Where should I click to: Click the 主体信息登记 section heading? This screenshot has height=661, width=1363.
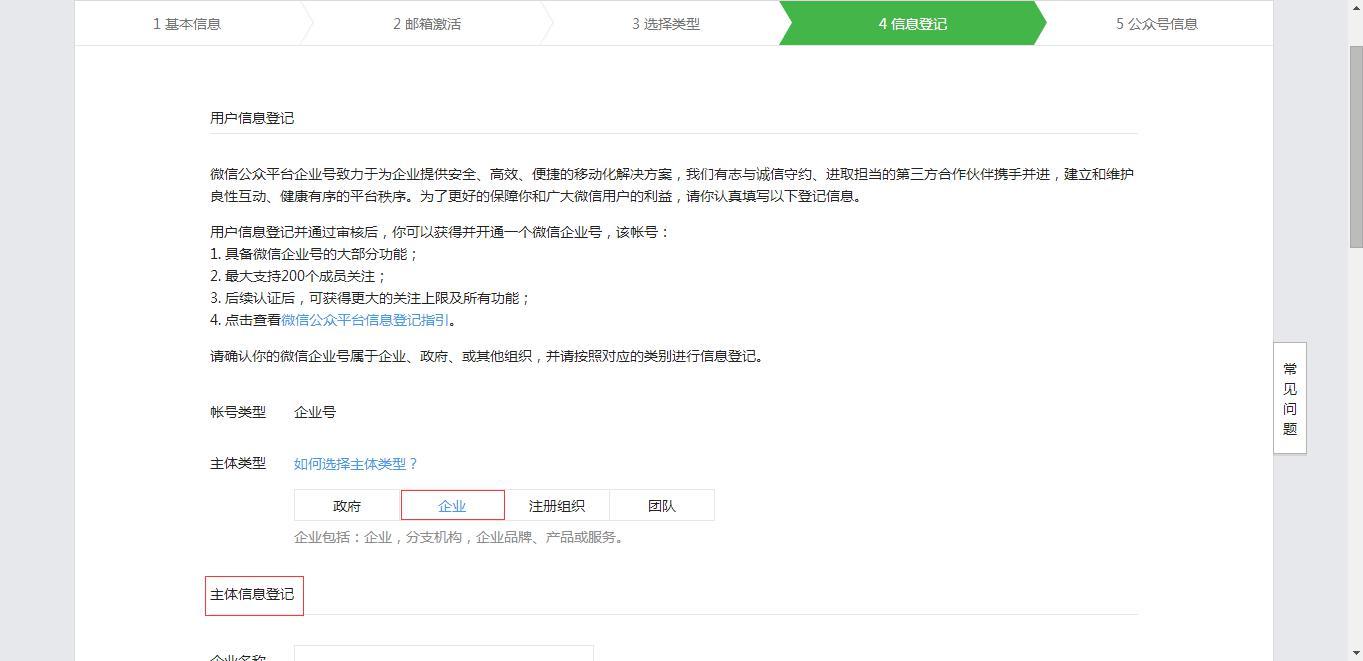(252, 594)
